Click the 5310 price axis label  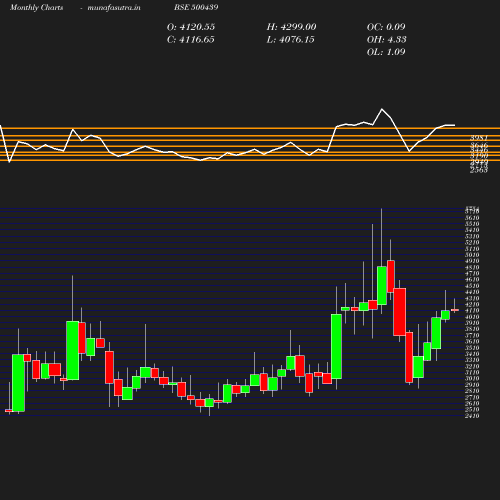[x=472, y=237]
